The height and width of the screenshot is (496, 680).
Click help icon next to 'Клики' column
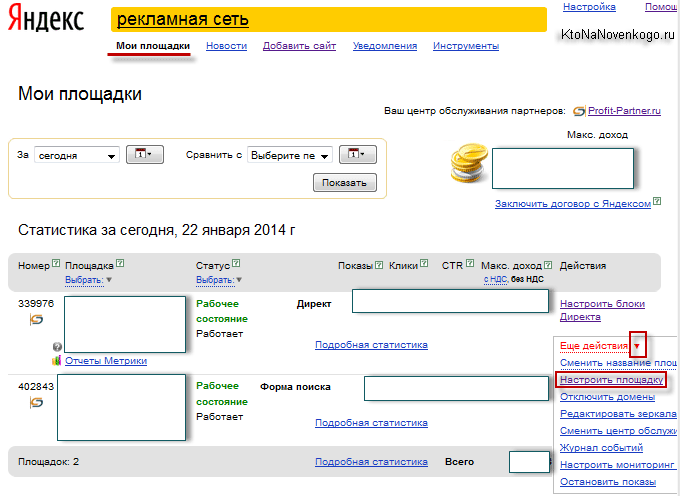(x=424, y=263)
